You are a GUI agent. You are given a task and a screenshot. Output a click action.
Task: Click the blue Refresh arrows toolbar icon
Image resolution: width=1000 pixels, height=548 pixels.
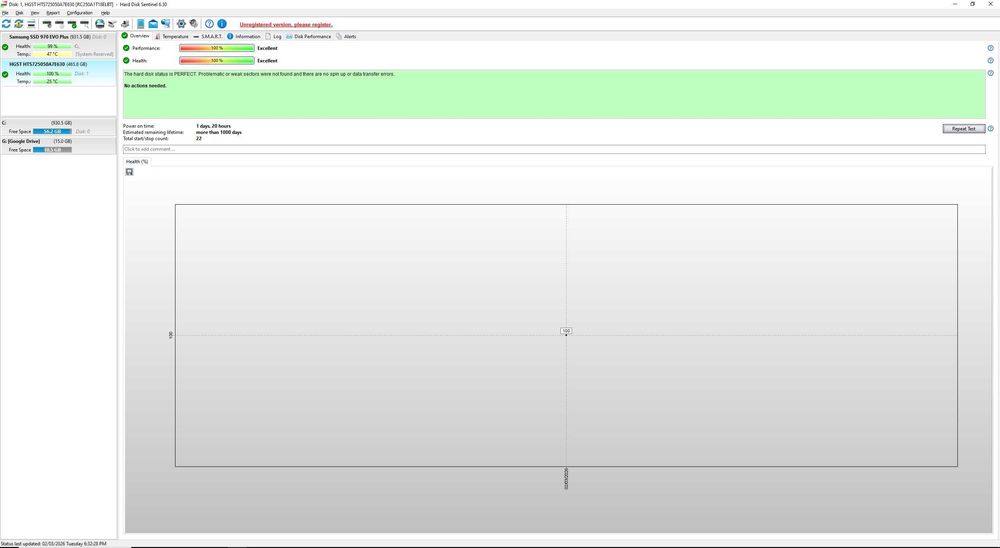pyautogui.click(x=6, y=24)
